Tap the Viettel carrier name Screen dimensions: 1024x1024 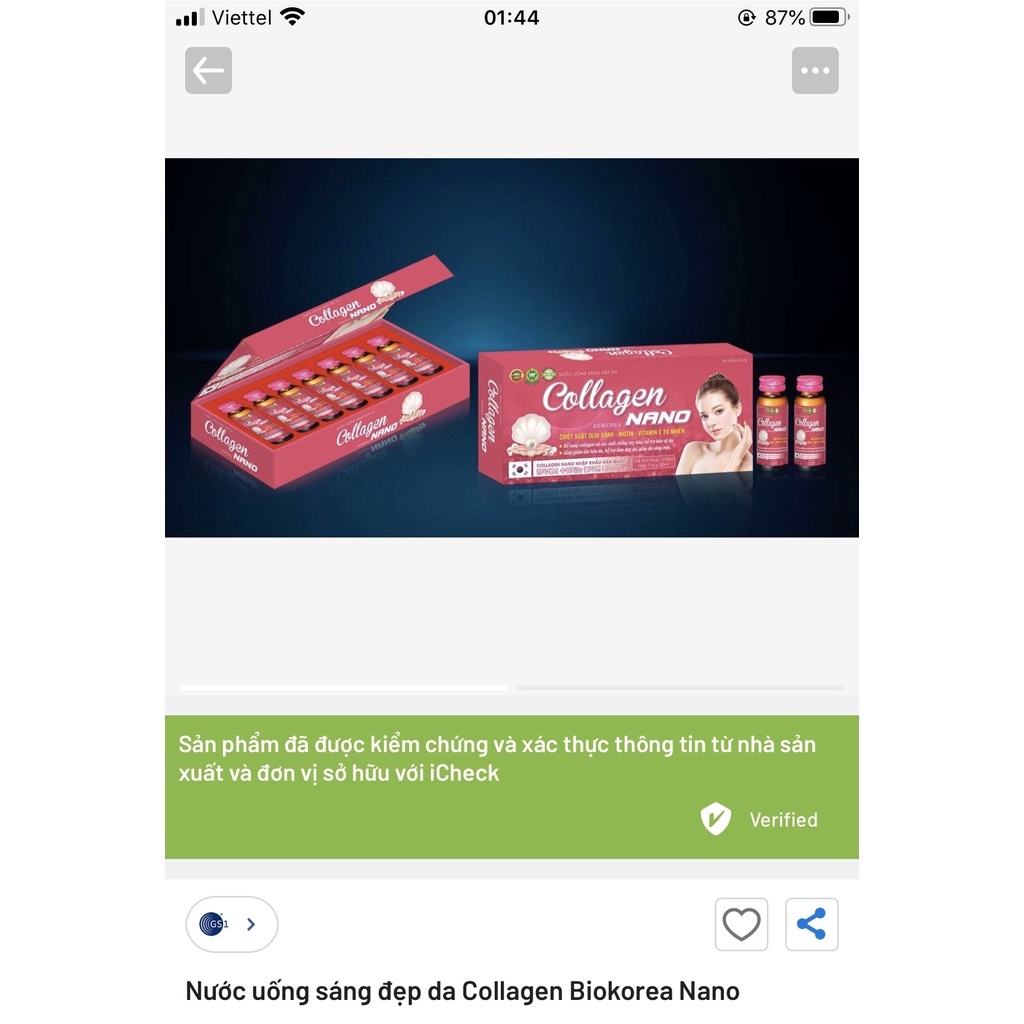click(x=242, y=18)
